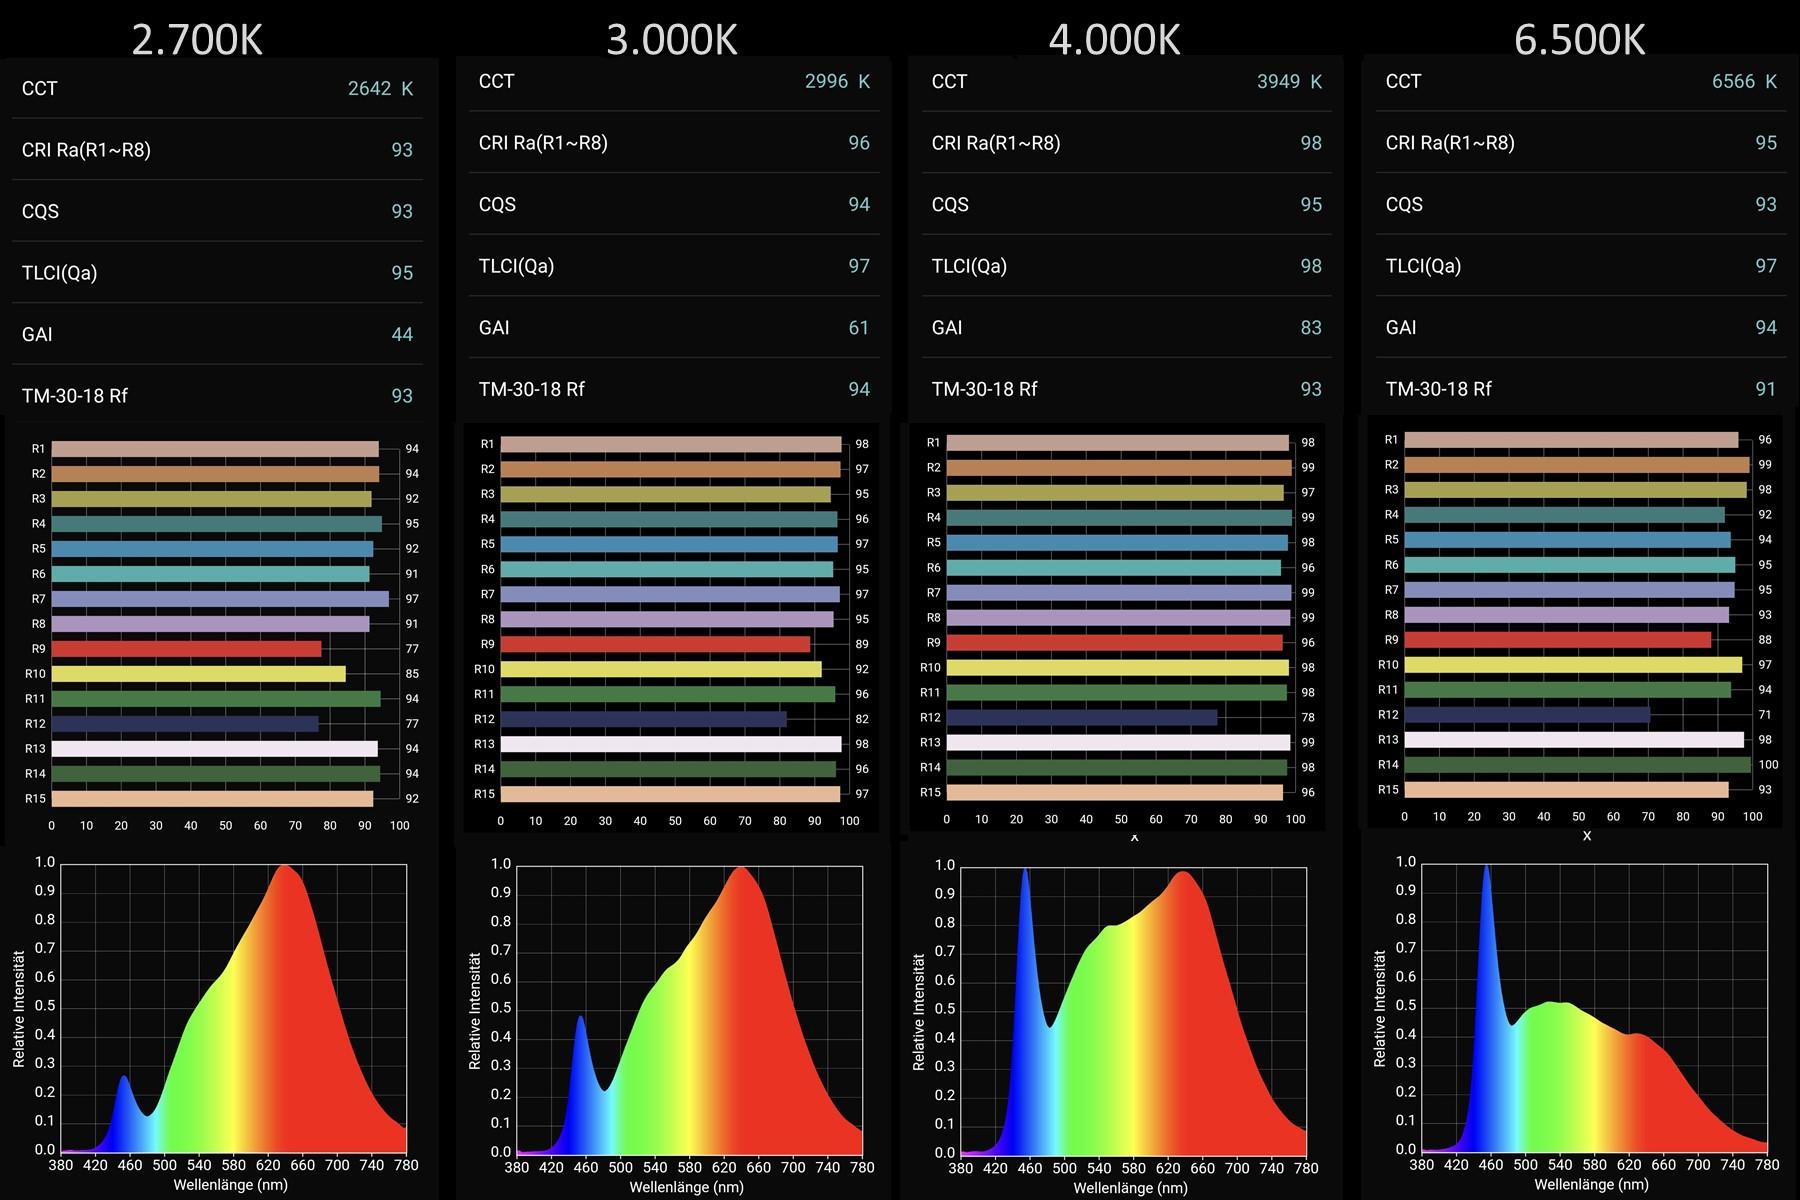The image size is (1800, 1200).
Task: Select CRI Ra(R1~R8) row showing 98
Action: pyautogui.click(x=1126, y=144)
